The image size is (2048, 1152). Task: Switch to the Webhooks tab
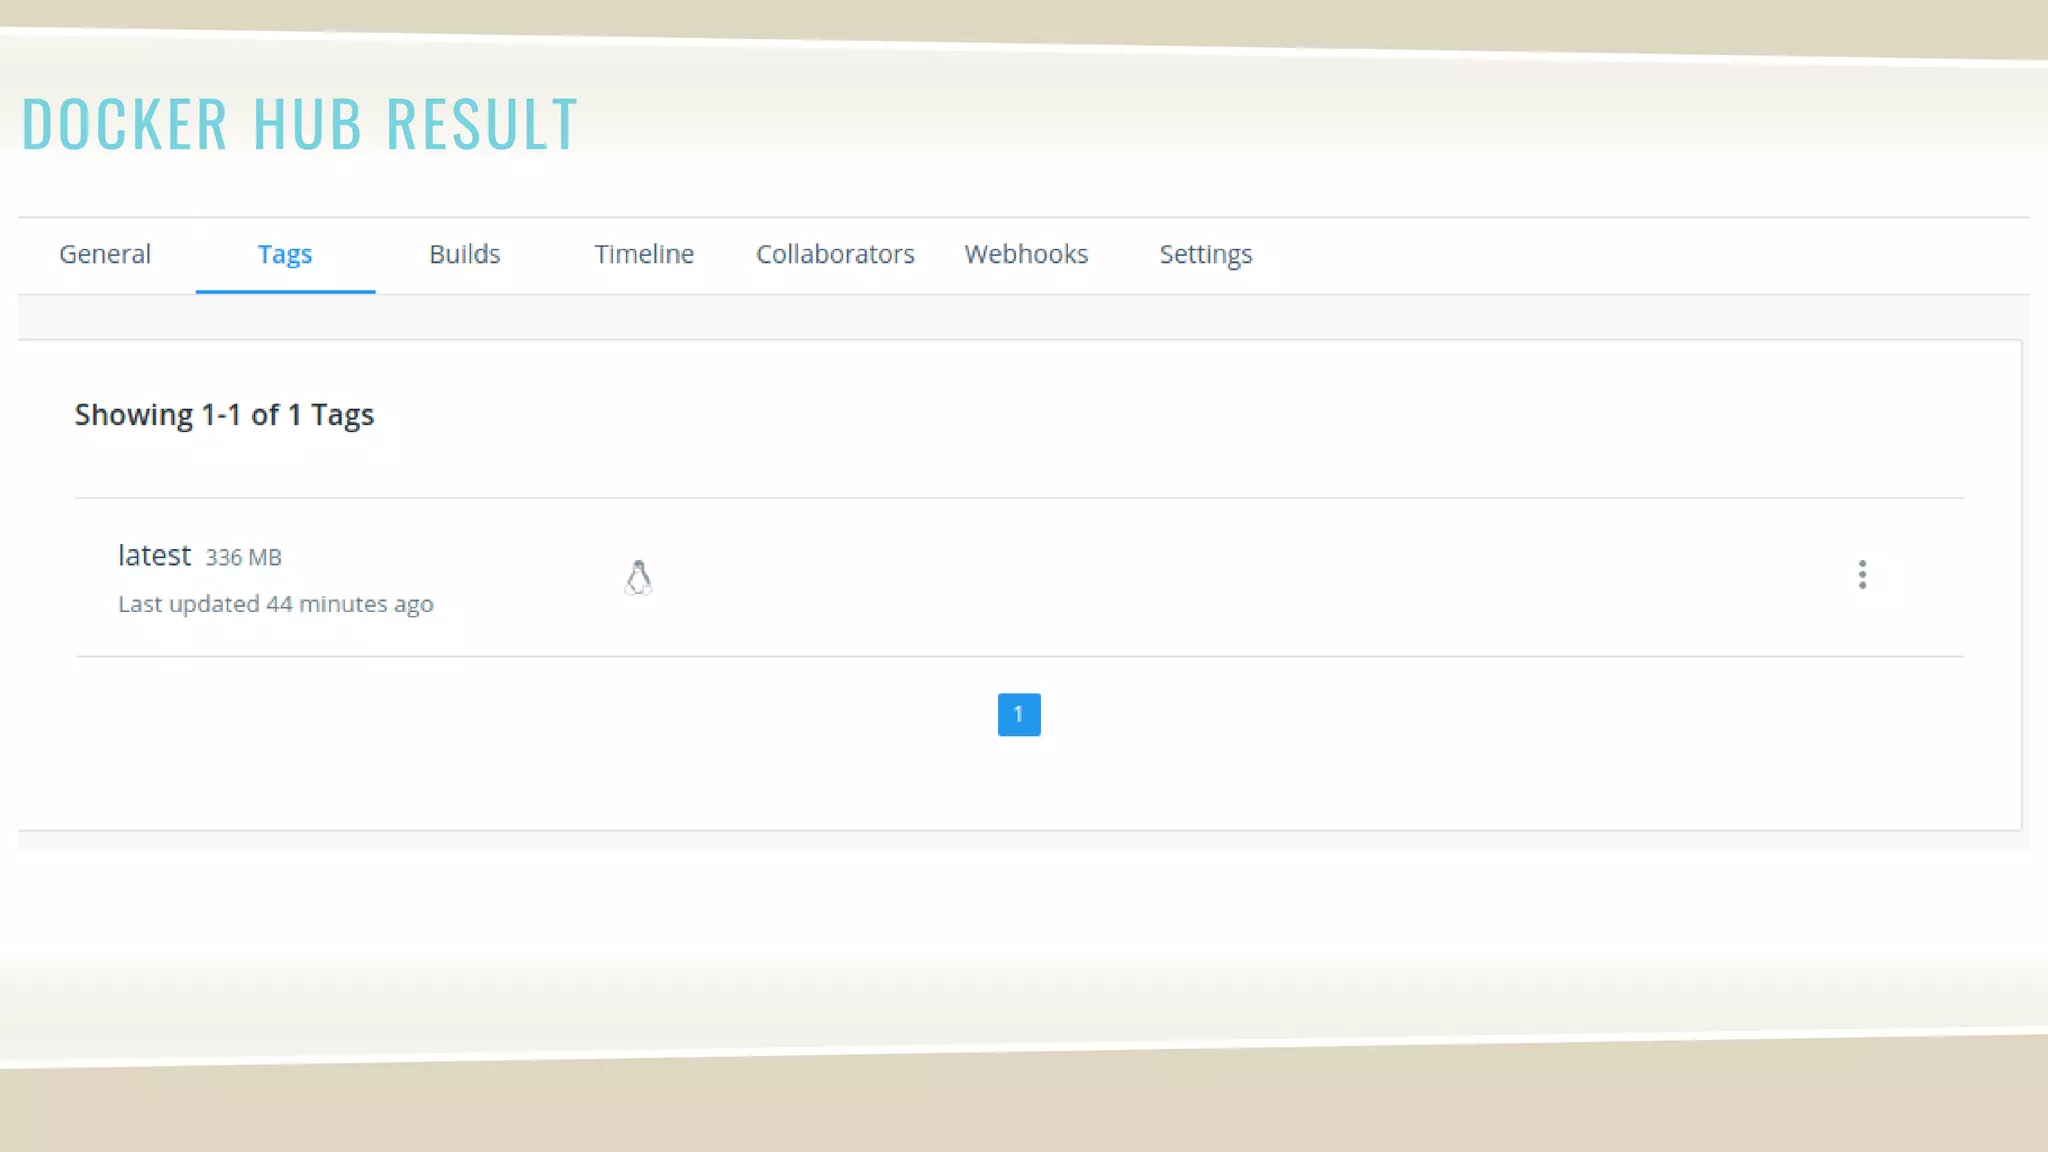[1026, 254]
